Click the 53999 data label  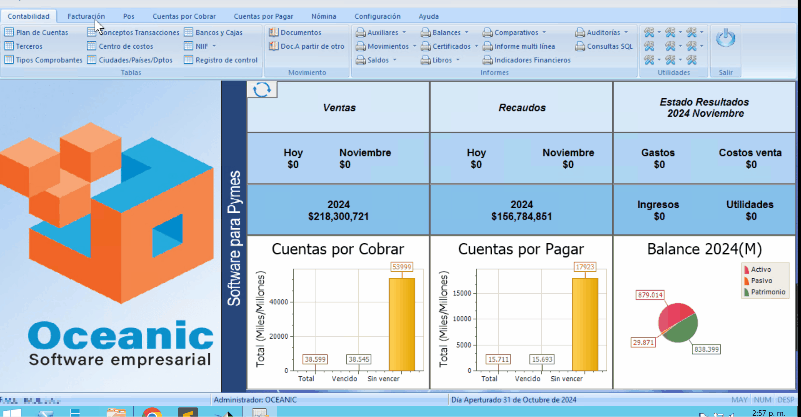pos(402,267)
